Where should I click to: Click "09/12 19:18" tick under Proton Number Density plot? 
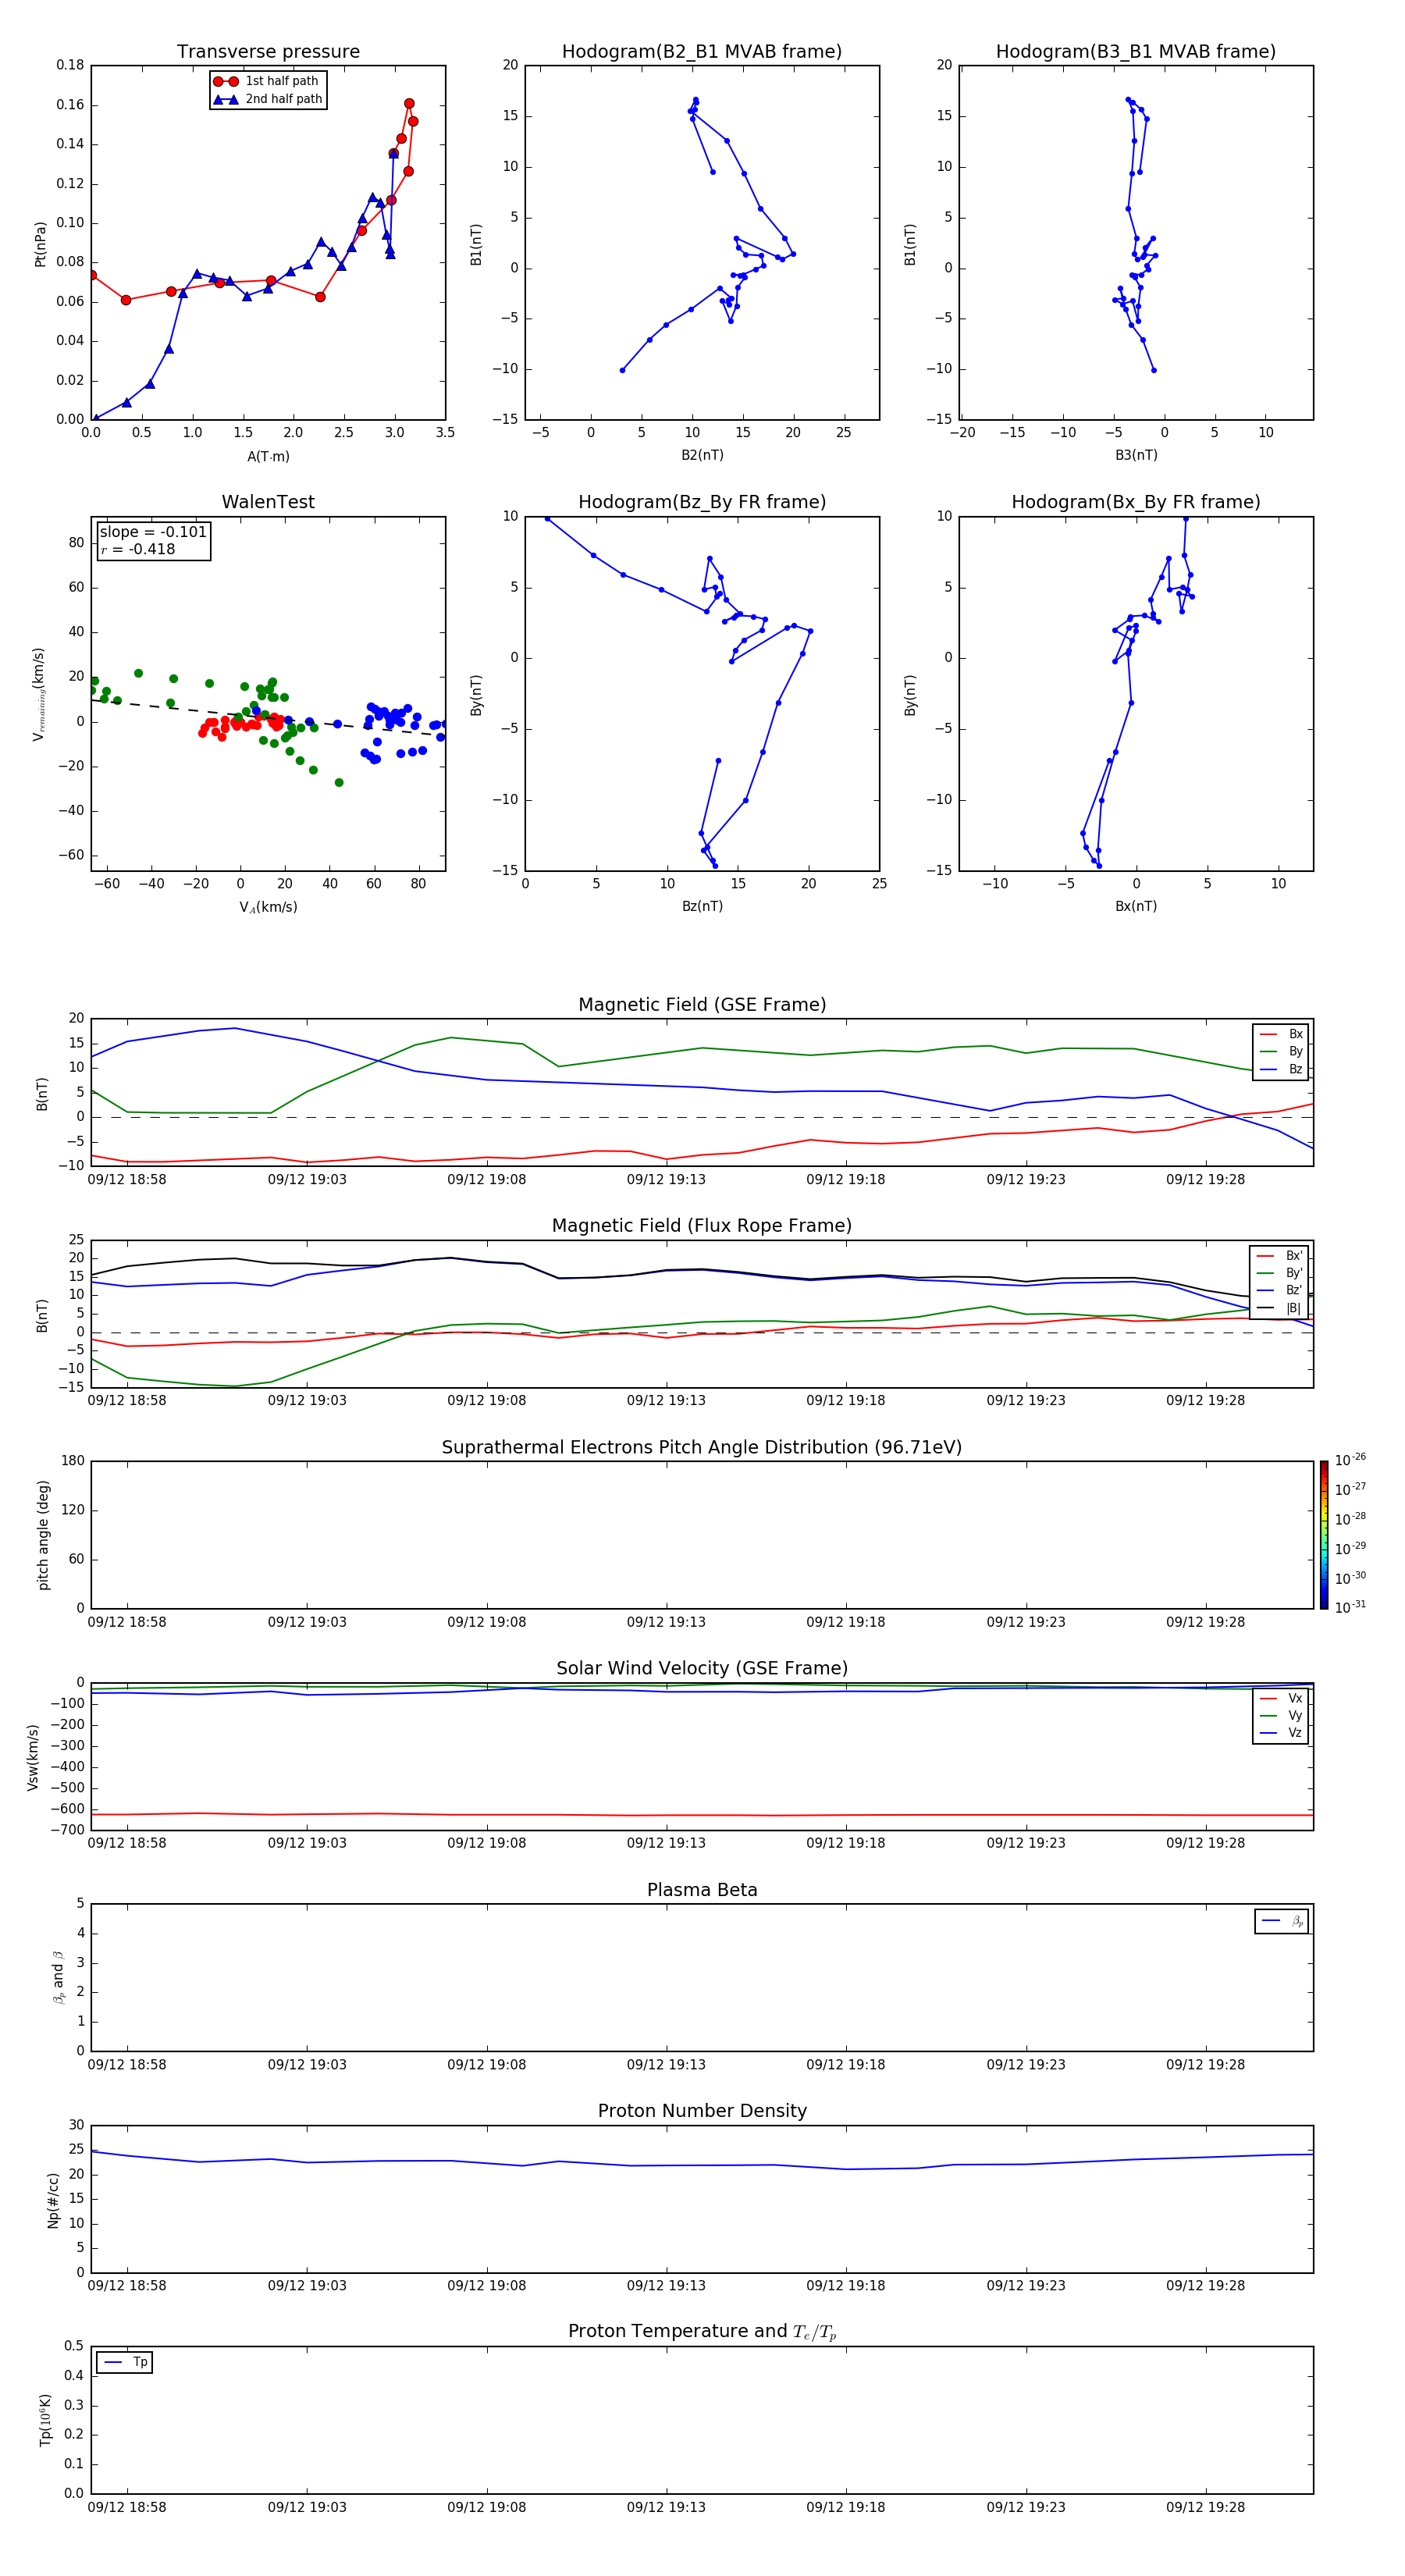click(x=846, y=2286)
